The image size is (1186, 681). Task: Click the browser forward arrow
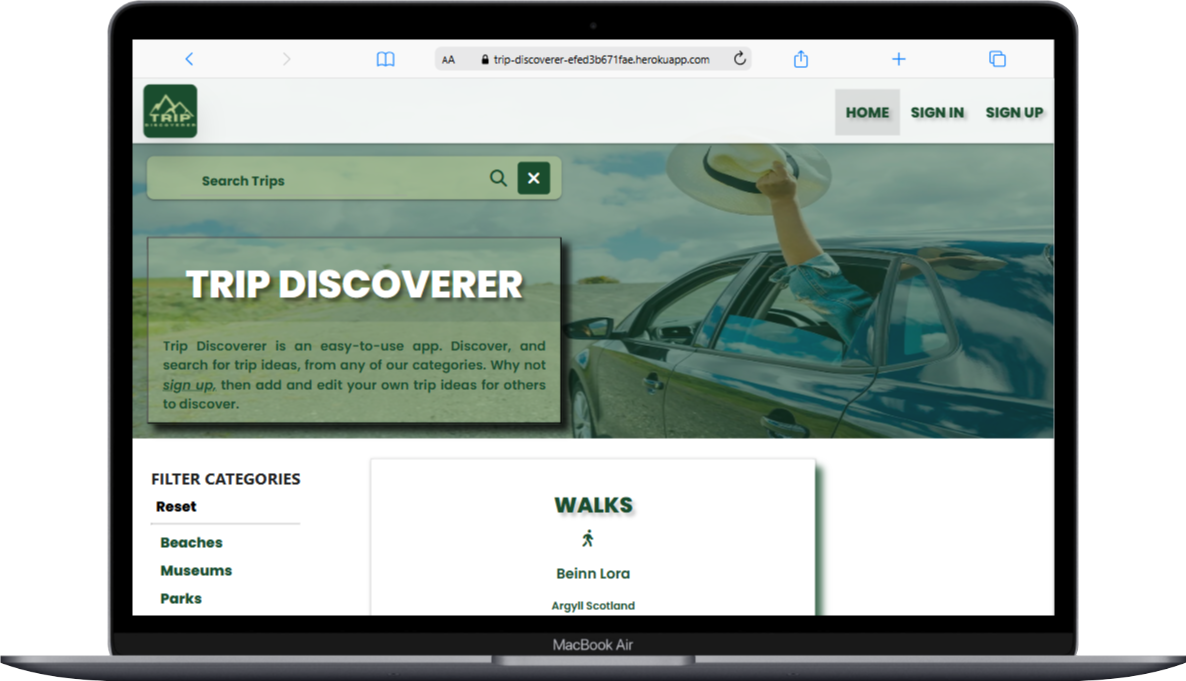[286, 59]
